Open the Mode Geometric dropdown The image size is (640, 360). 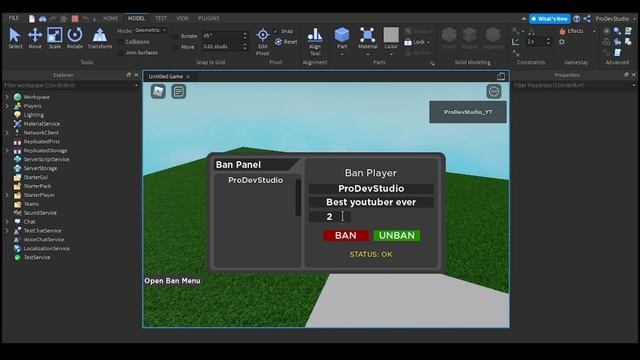150,30
